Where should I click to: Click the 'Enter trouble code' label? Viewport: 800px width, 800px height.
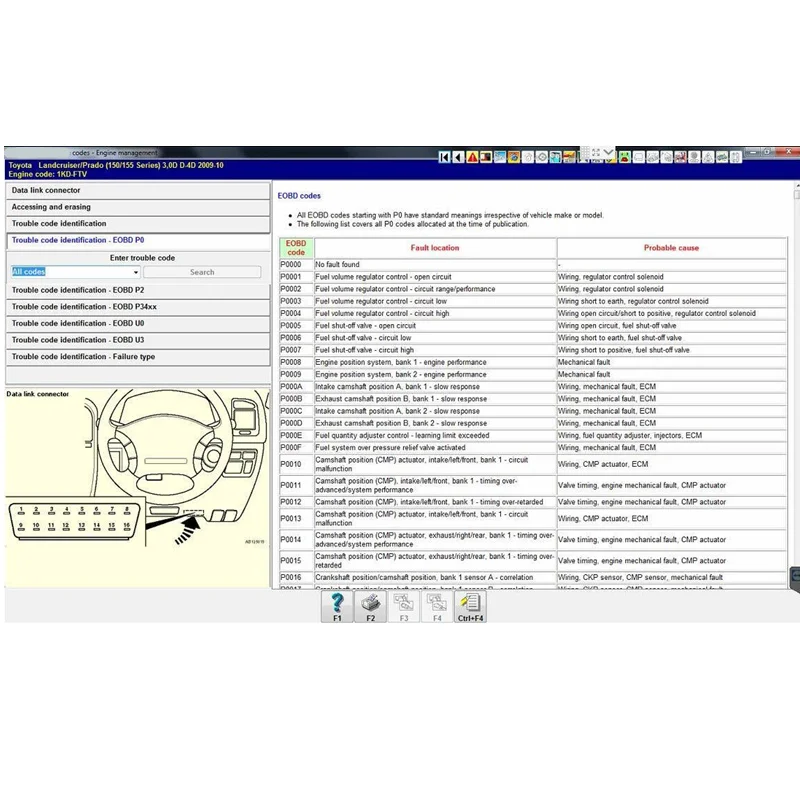click(142, 258)
